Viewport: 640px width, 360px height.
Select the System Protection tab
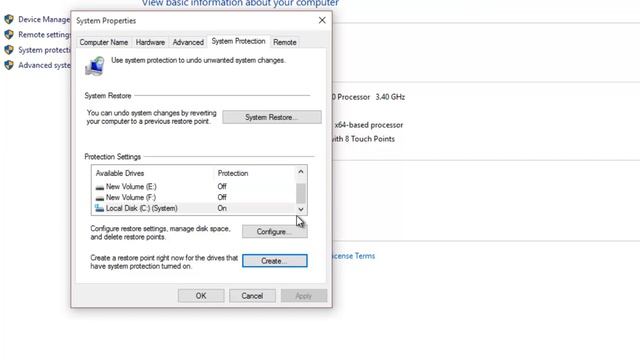coord(238,41)
